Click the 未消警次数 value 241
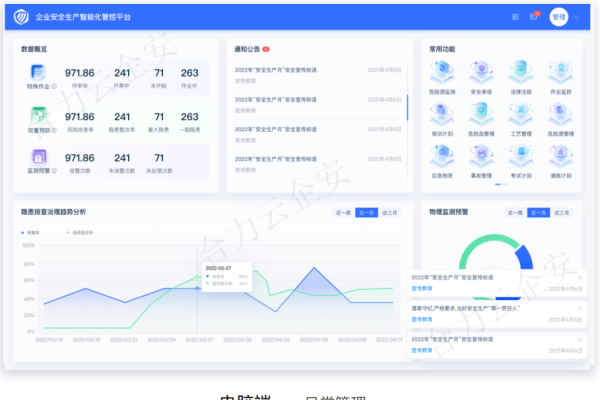Image resolution: width=600 pixels, height=400 pixels. coord(122,158)
